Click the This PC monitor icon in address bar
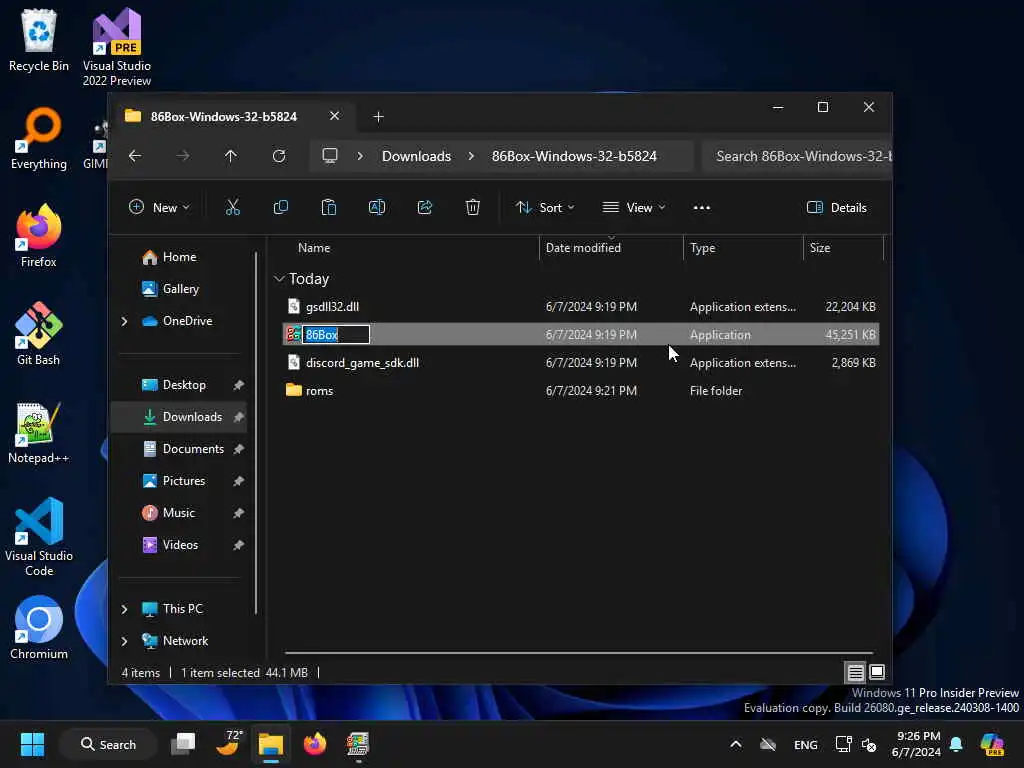The width and height of the screenshot is (1024, 768). (x=330, y=156)
